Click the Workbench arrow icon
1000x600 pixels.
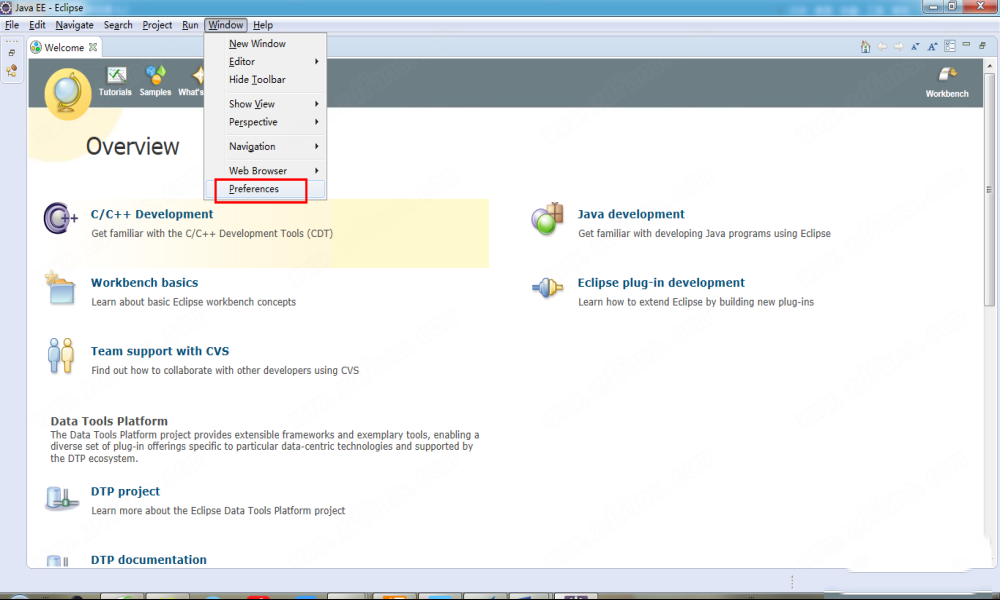[x=946, y=76]
